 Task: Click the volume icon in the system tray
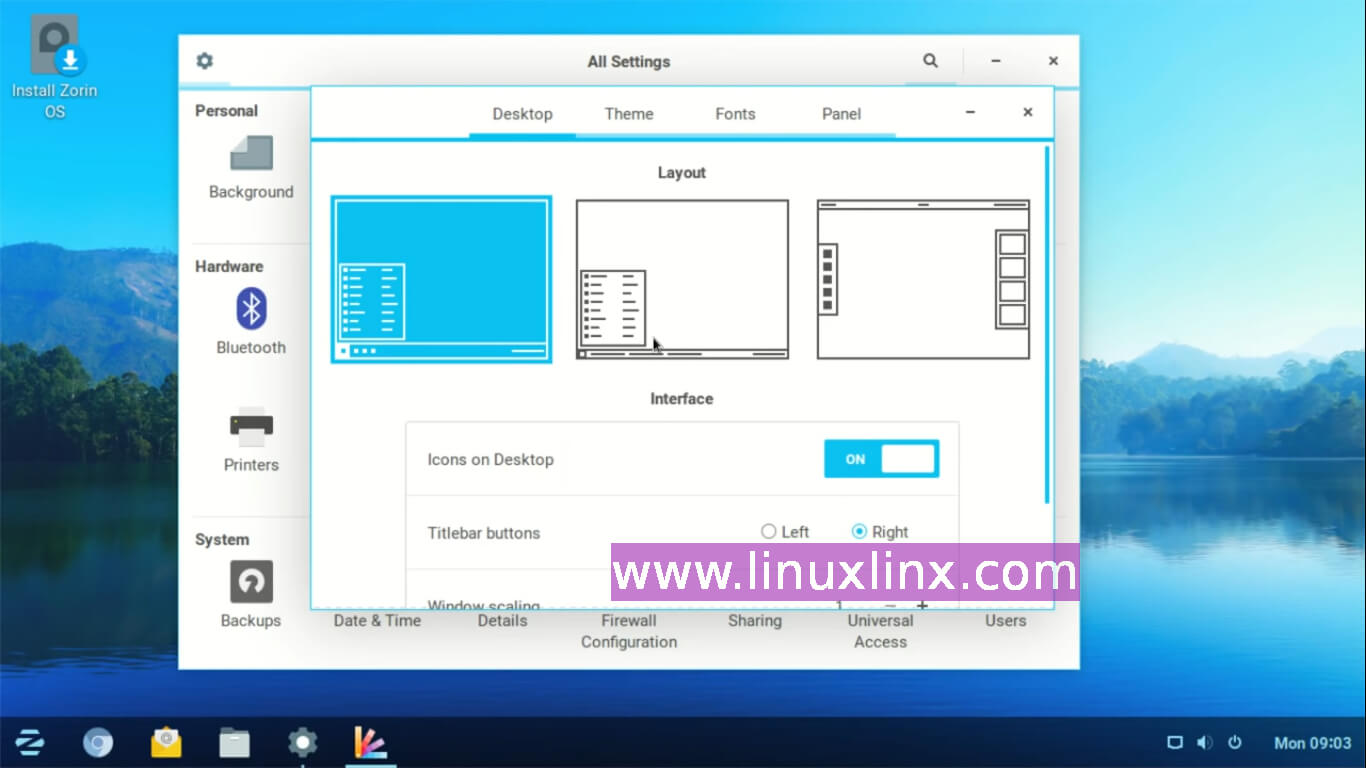pos(1204,743)
